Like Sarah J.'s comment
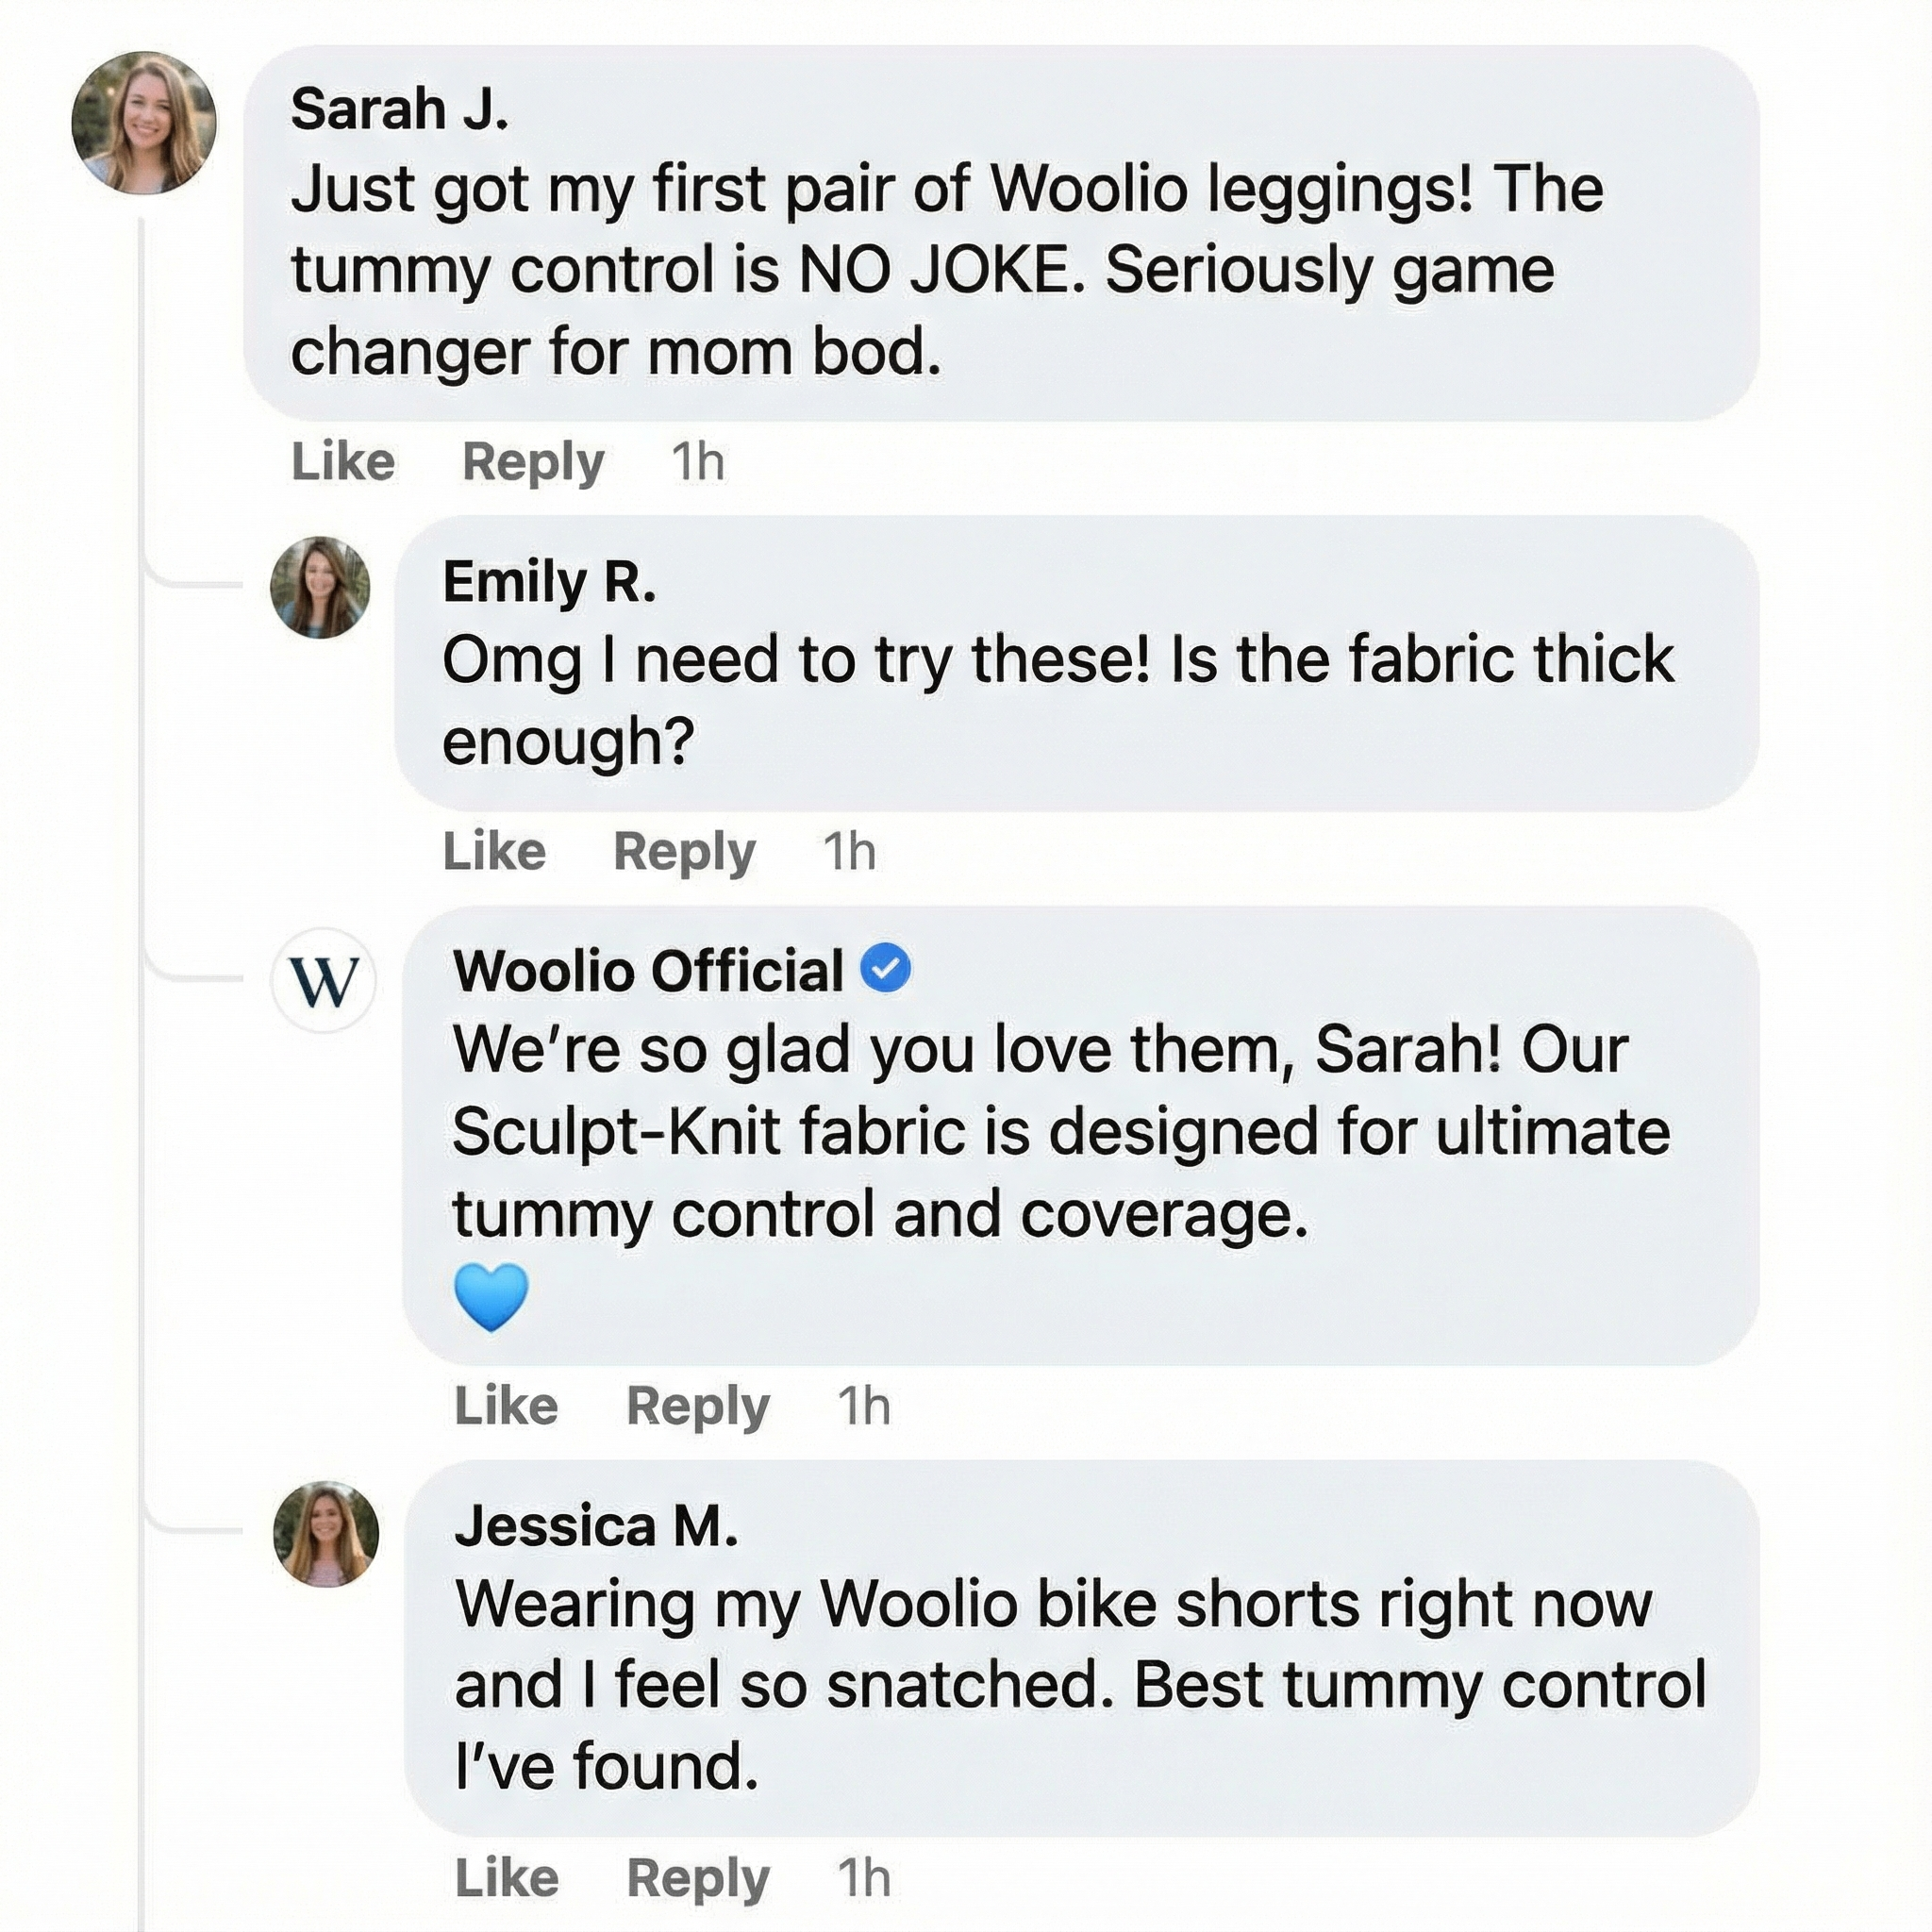The width and height of the screenshot is (1932, 1932). [343, 462]
